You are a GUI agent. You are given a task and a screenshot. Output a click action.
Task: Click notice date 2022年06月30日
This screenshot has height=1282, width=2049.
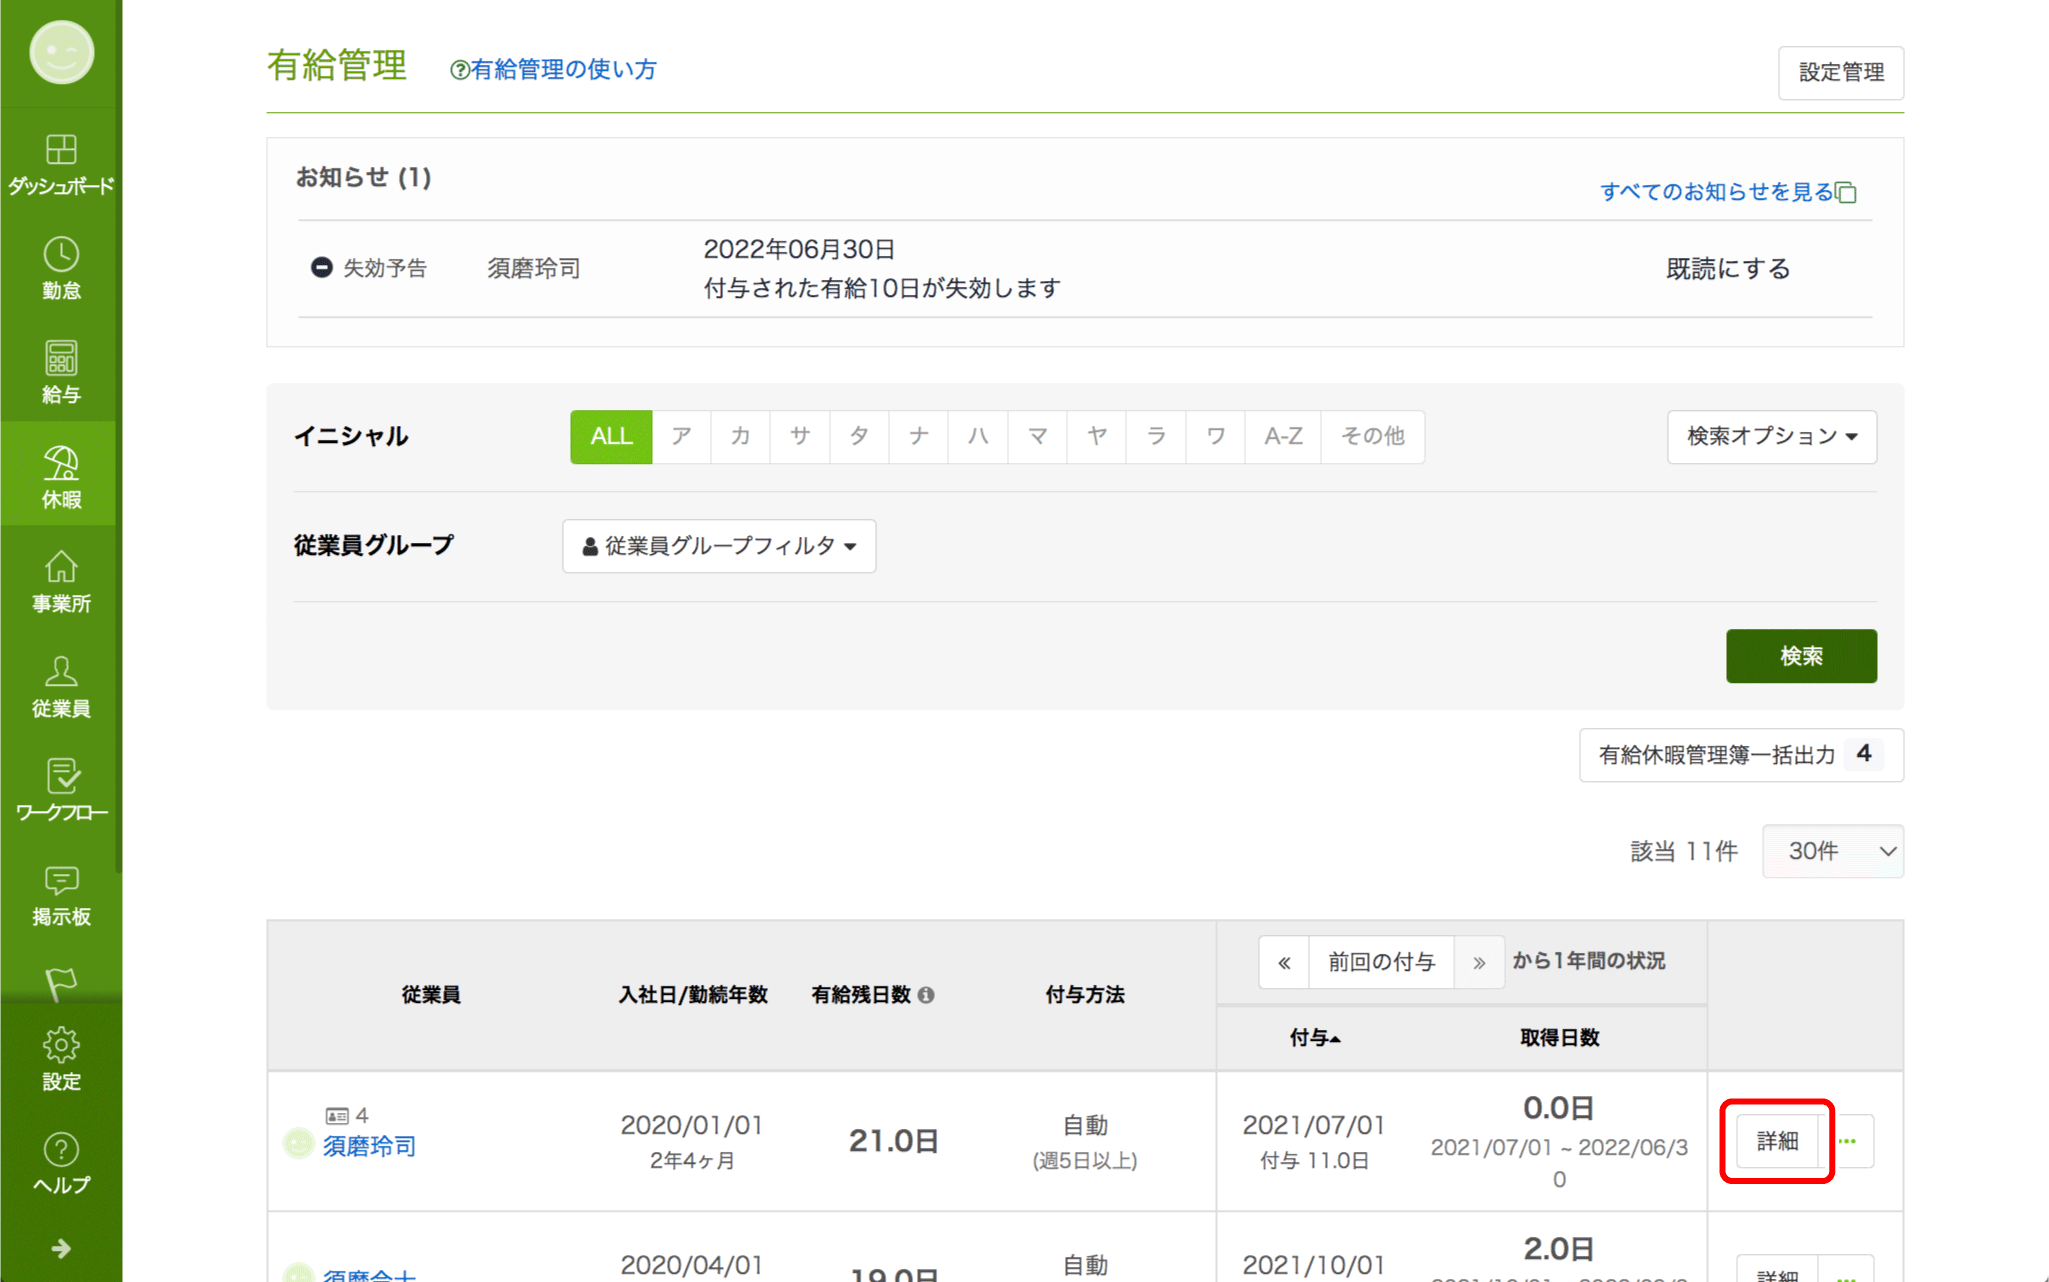[x=799, y=249]
